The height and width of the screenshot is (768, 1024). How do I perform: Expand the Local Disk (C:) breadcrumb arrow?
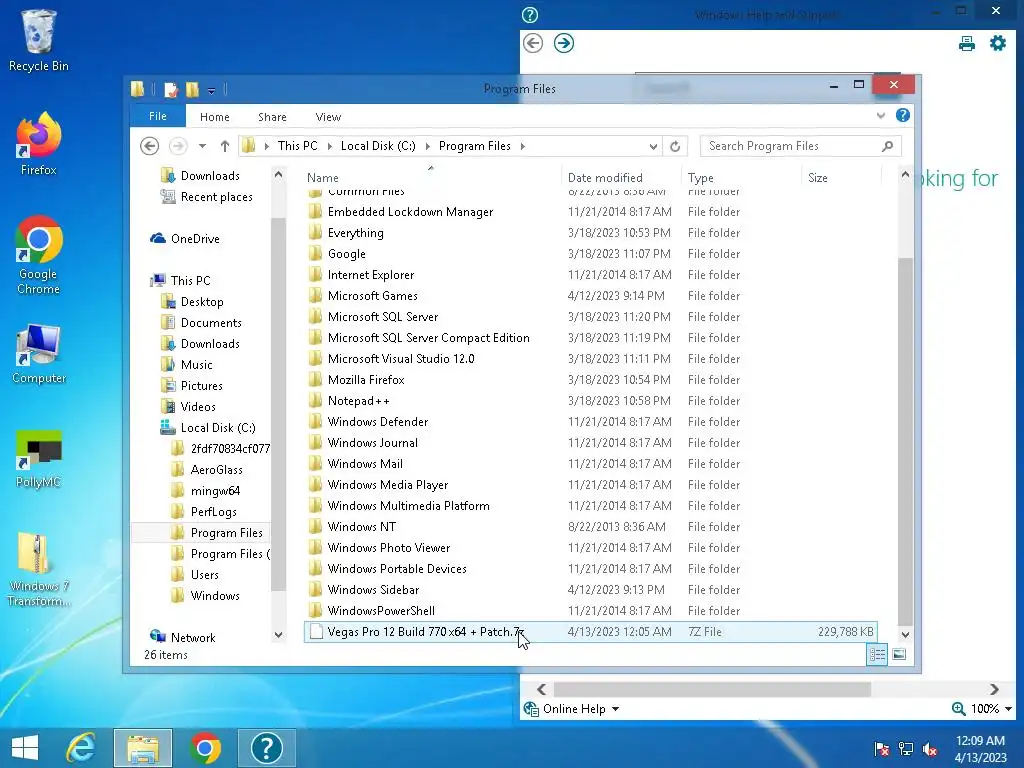(428, 146)
